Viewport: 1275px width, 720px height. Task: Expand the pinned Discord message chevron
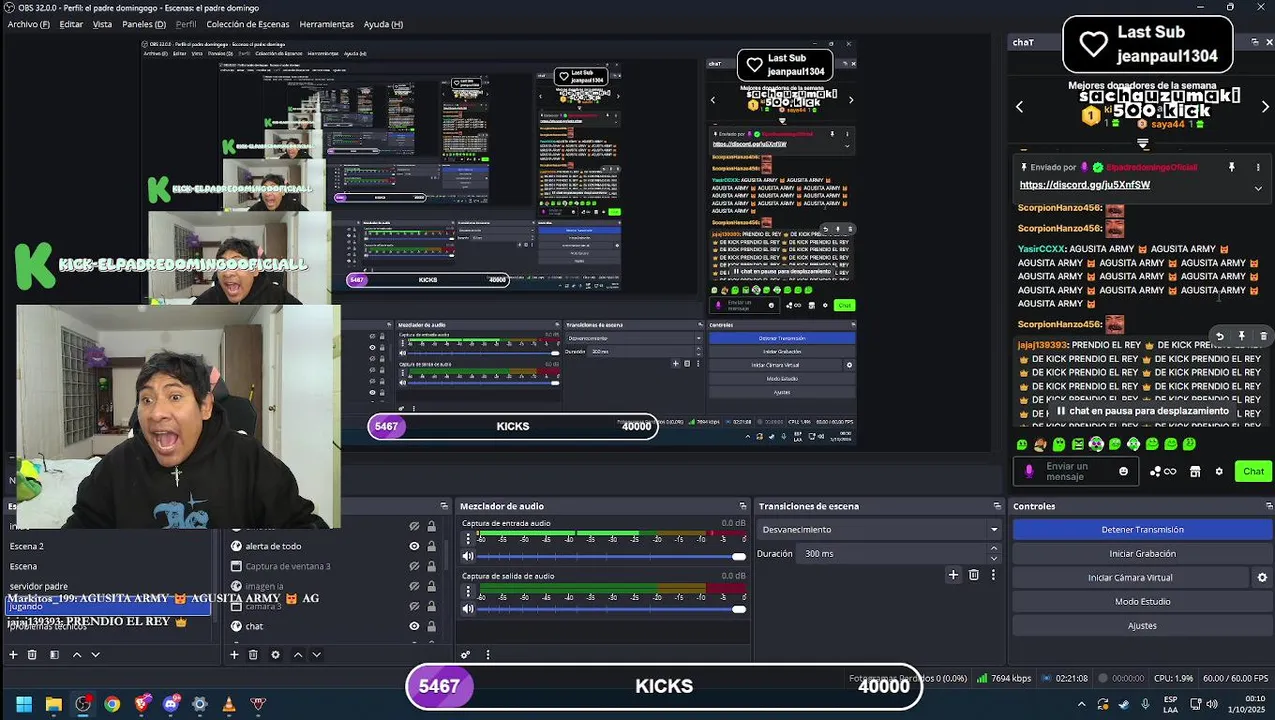tap(1258, 188)
